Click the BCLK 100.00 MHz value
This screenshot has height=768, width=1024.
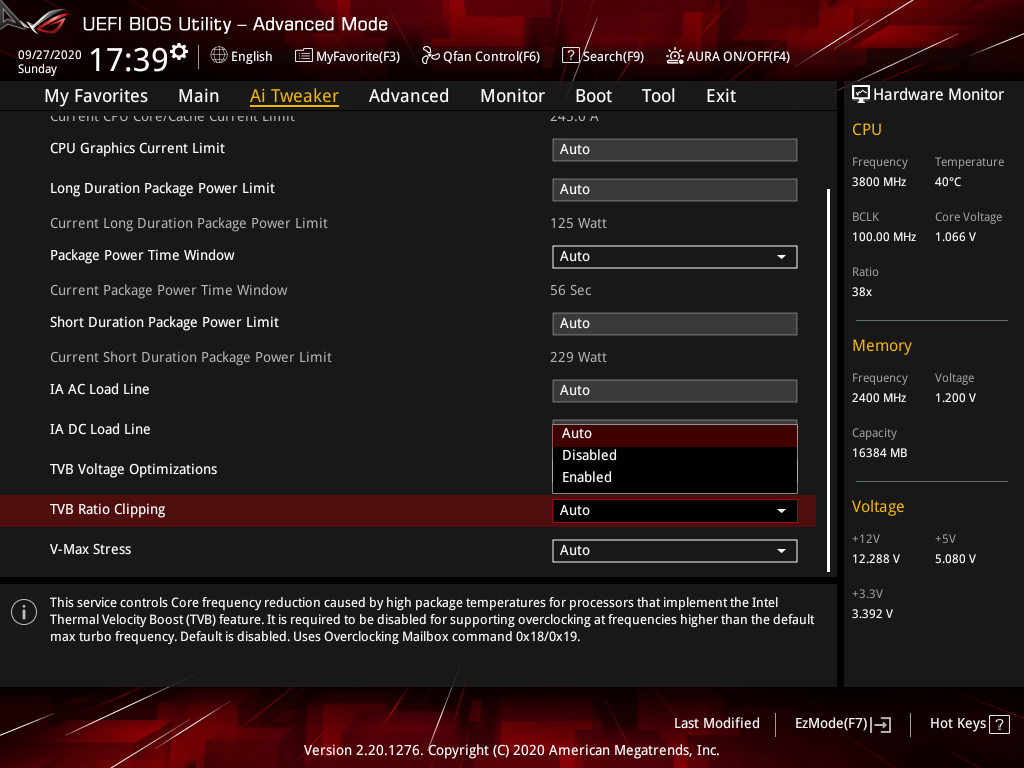click(884, 237)
